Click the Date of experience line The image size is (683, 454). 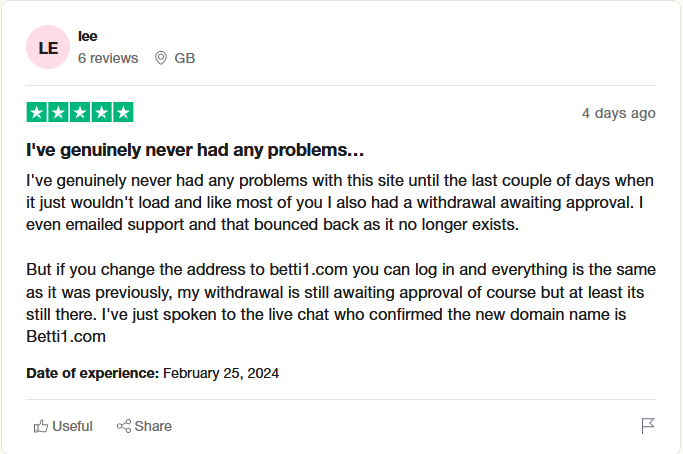pyautogui.click(x=153, y=373)
